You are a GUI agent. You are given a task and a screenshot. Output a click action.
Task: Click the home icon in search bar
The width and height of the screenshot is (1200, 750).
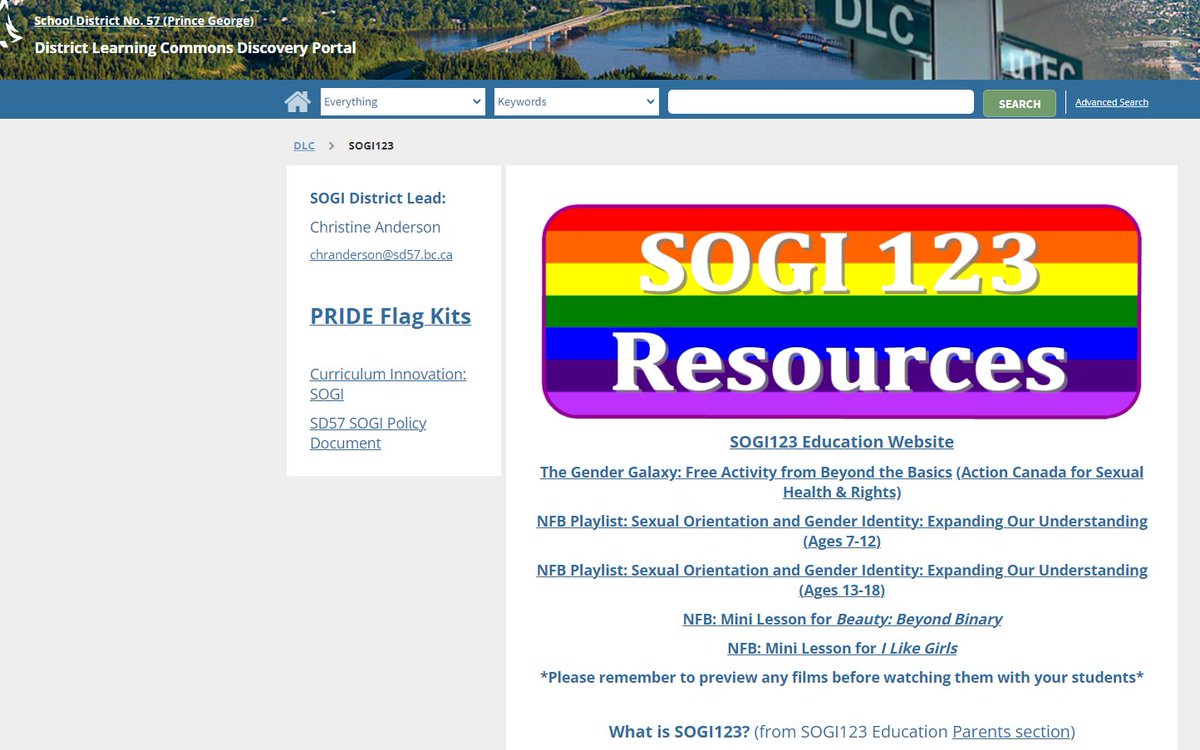click(297, 102)
